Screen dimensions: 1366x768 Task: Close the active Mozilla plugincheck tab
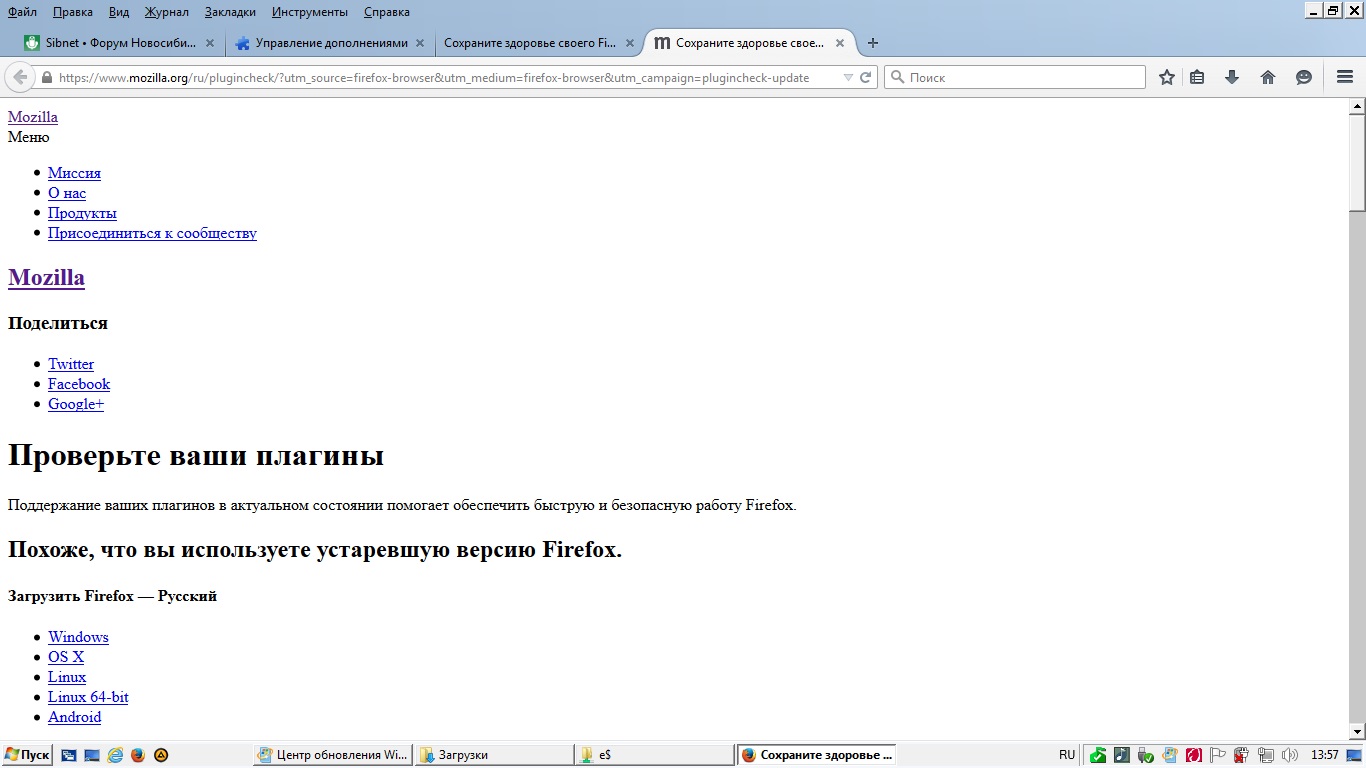(840, 43)
